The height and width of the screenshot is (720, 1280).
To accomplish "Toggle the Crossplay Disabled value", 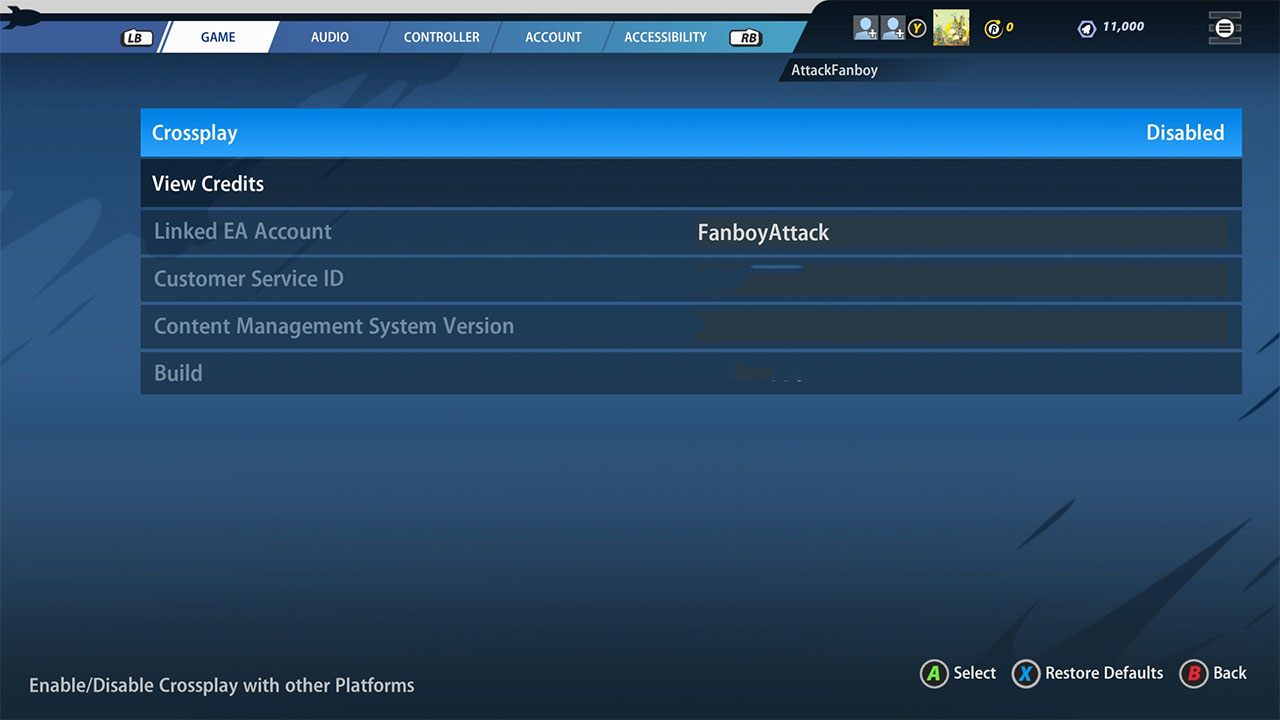I will 1184,133.
